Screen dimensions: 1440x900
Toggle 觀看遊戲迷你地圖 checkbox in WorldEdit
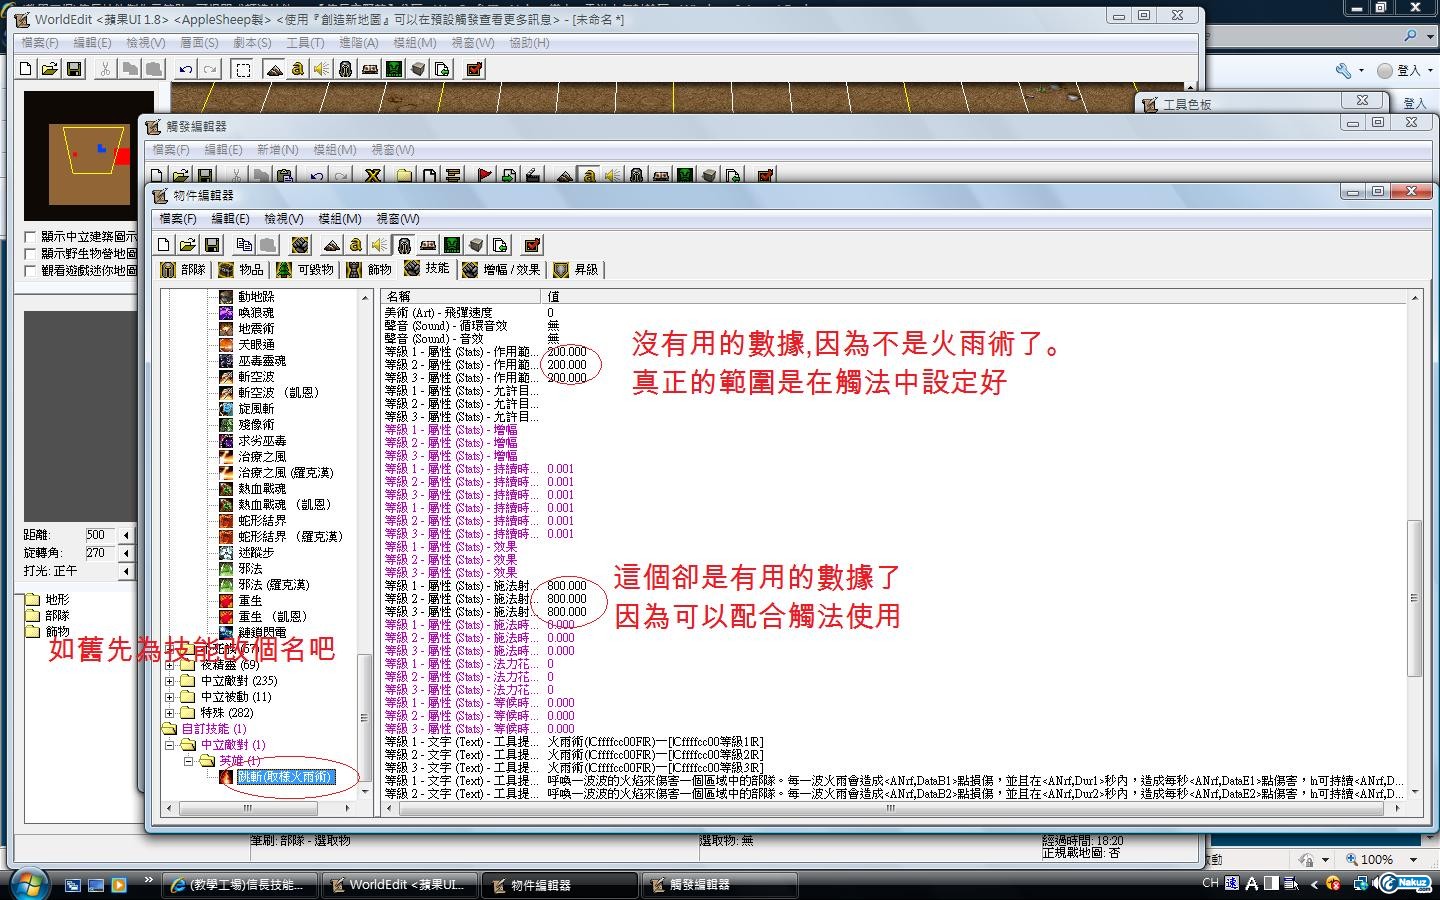[30, 271]
